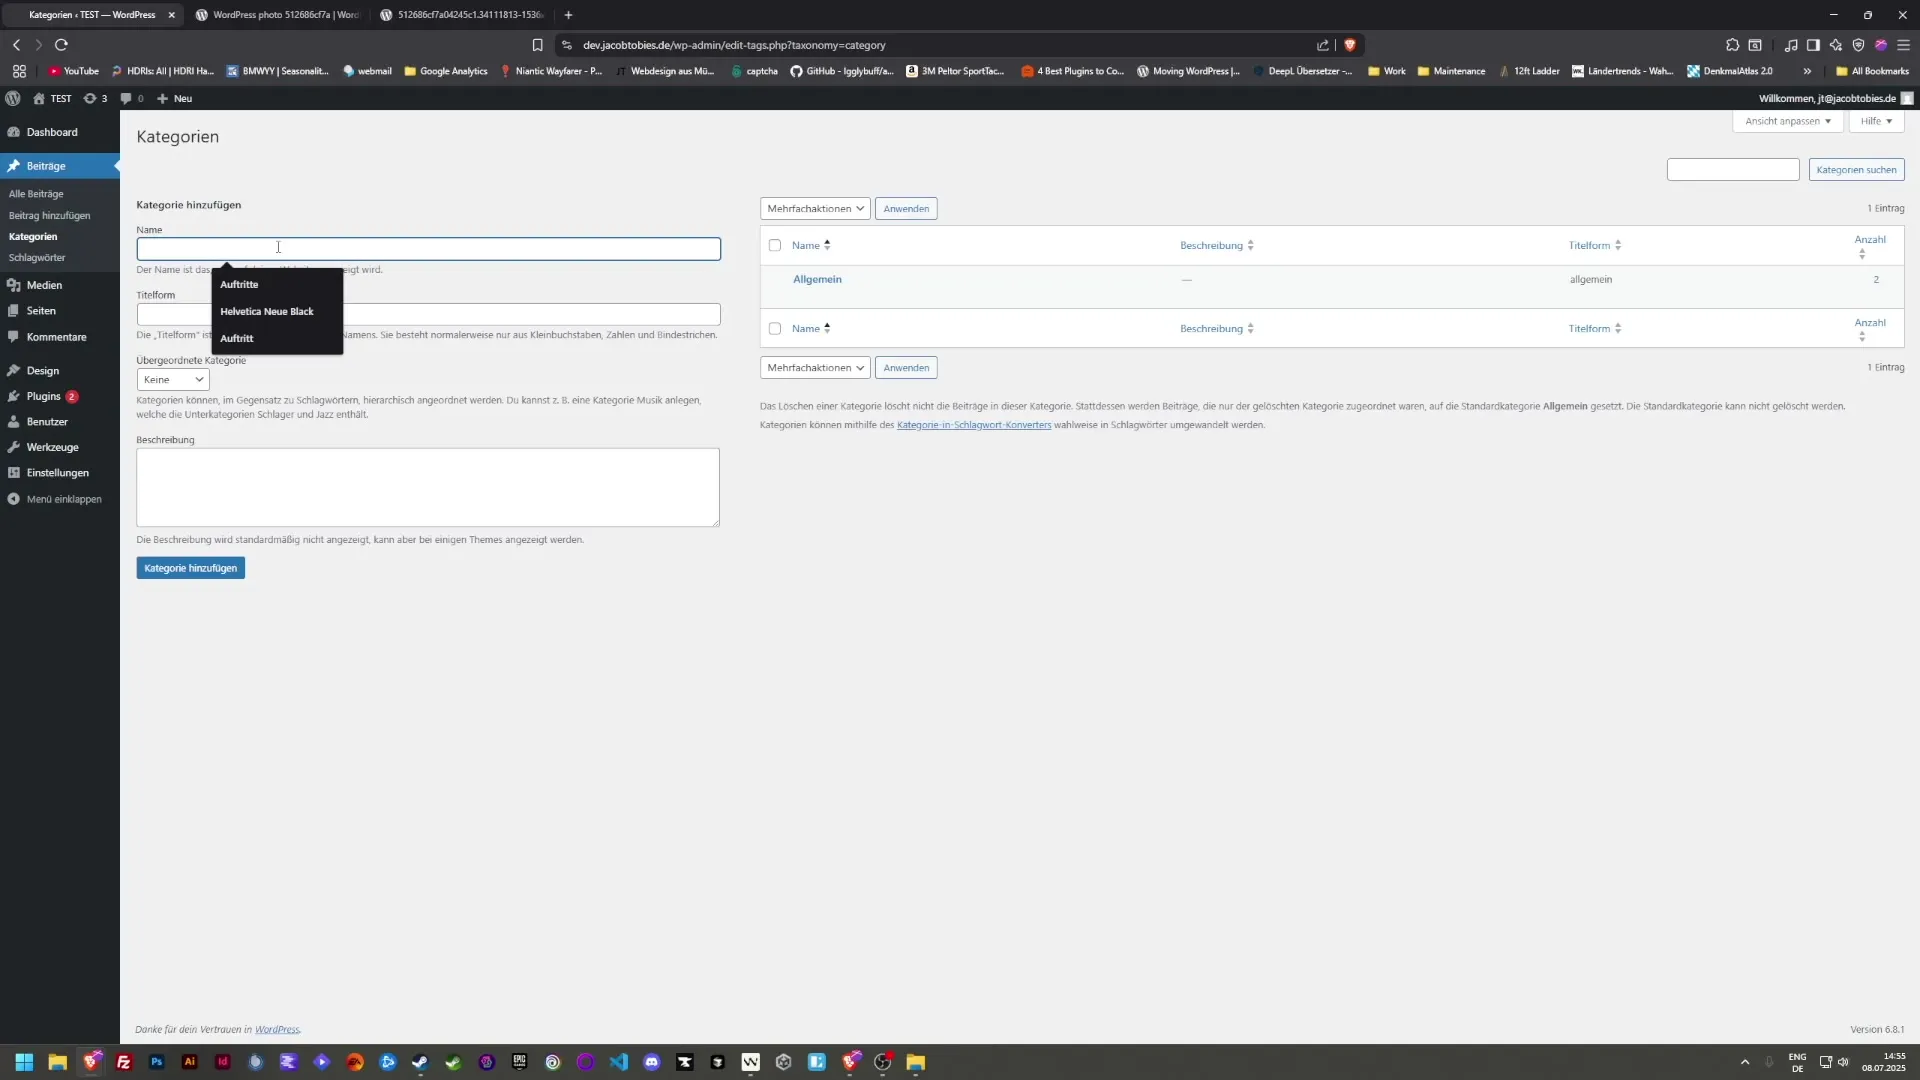Open the top Mehrfachaktionen dropdown

tap(815, 208)
